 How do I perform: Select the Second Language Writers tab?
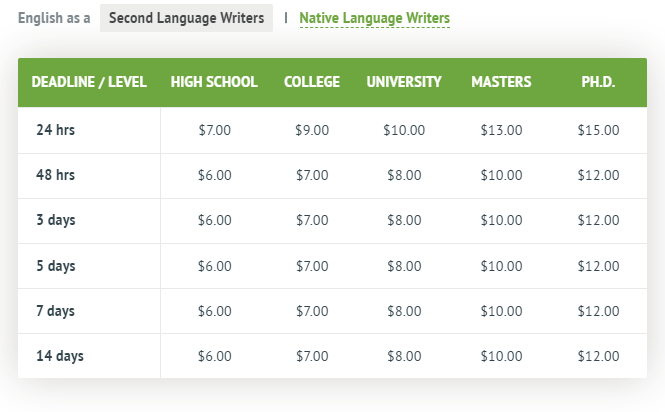[186, 18]
